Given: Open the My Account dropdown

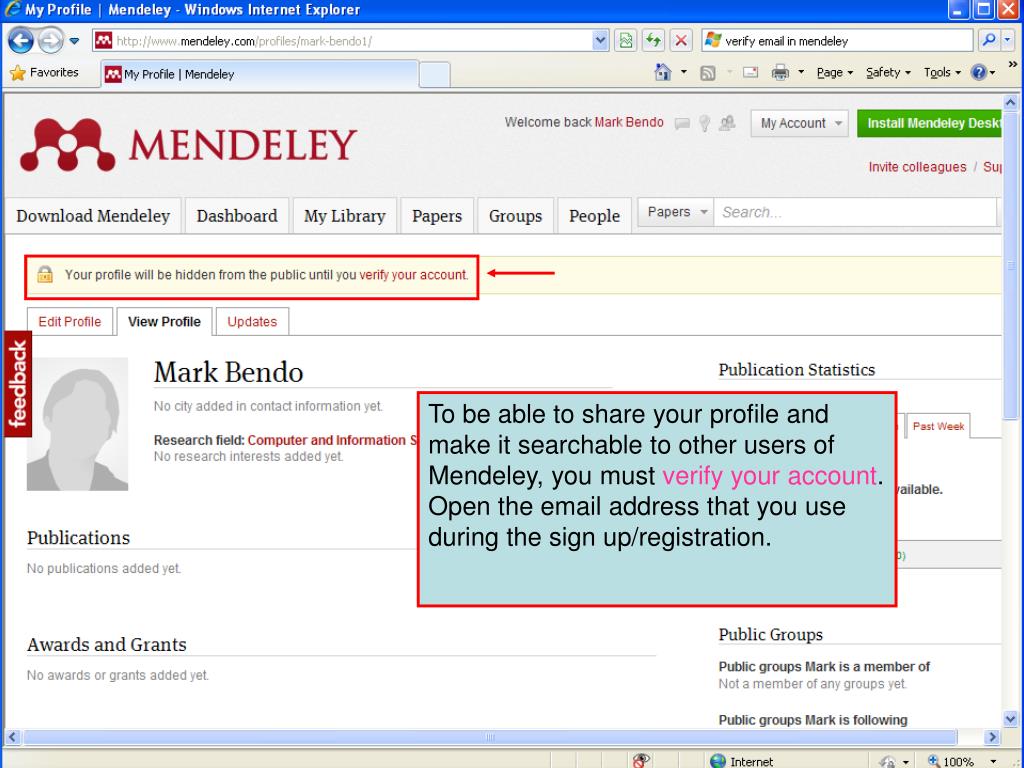Looking at the screenshot, I should click(800, 123).
